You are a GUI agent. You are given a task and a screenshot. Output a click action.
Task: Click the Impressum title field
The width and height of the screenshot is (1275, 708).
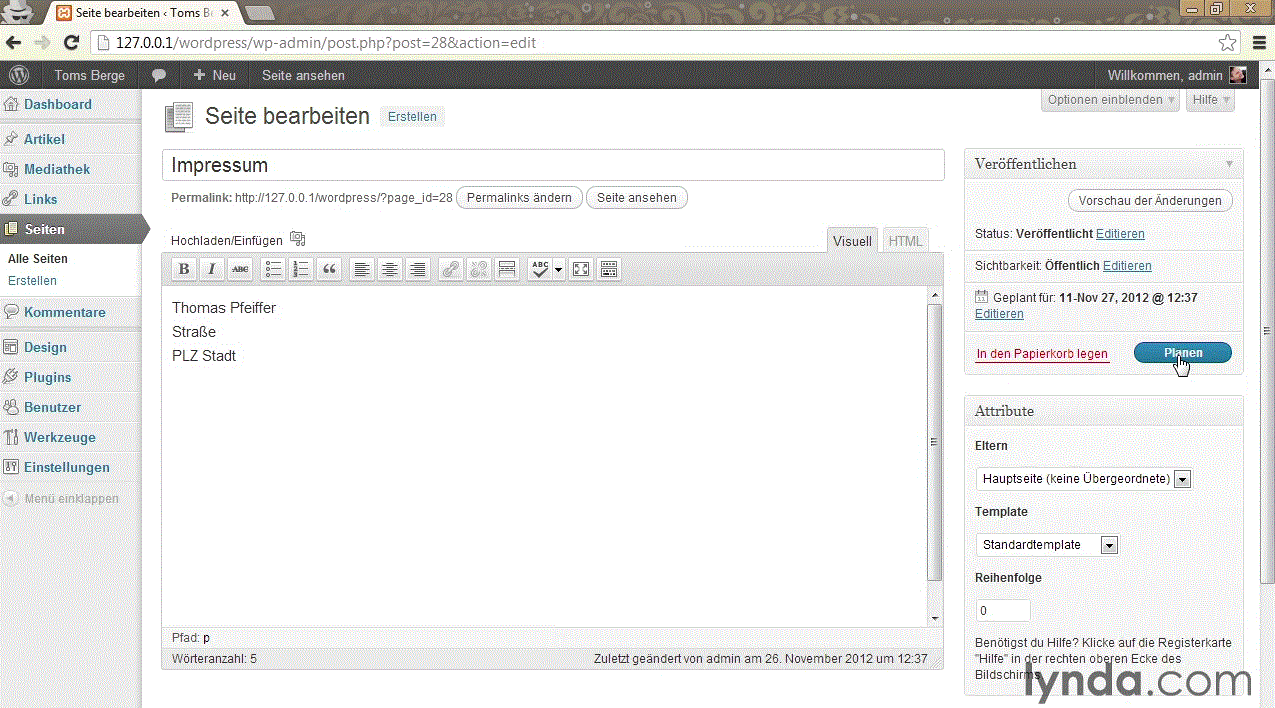[553, 165]
